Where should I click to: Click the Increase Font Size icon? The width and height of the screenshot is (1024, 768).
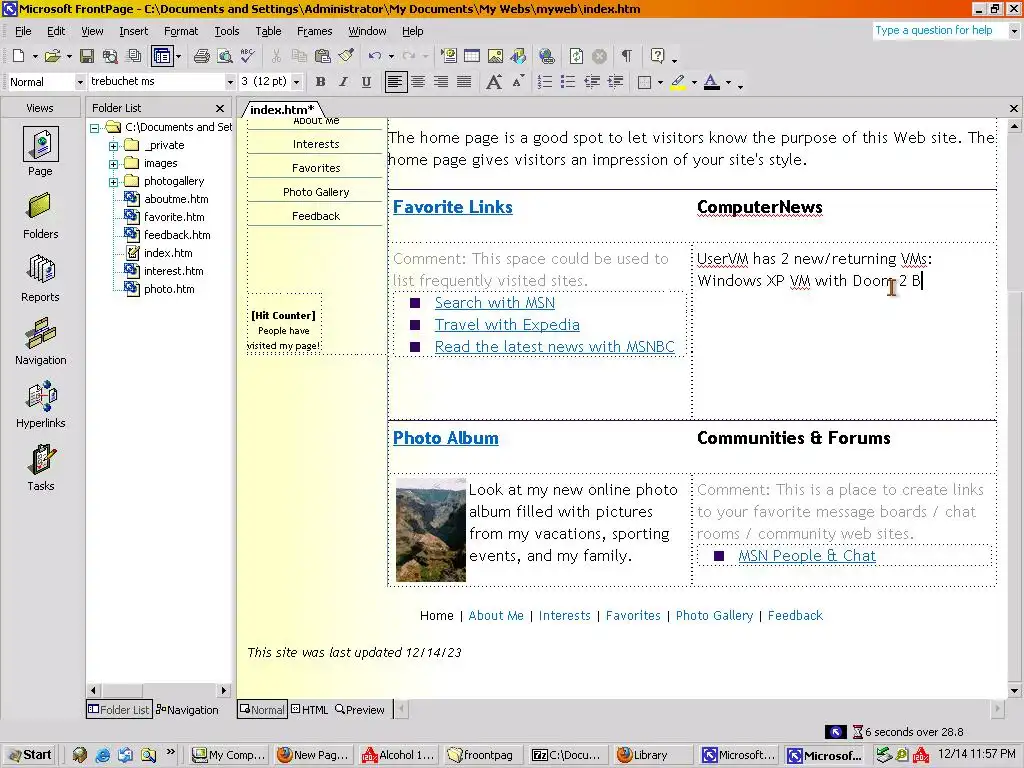[x=494, y=82]
